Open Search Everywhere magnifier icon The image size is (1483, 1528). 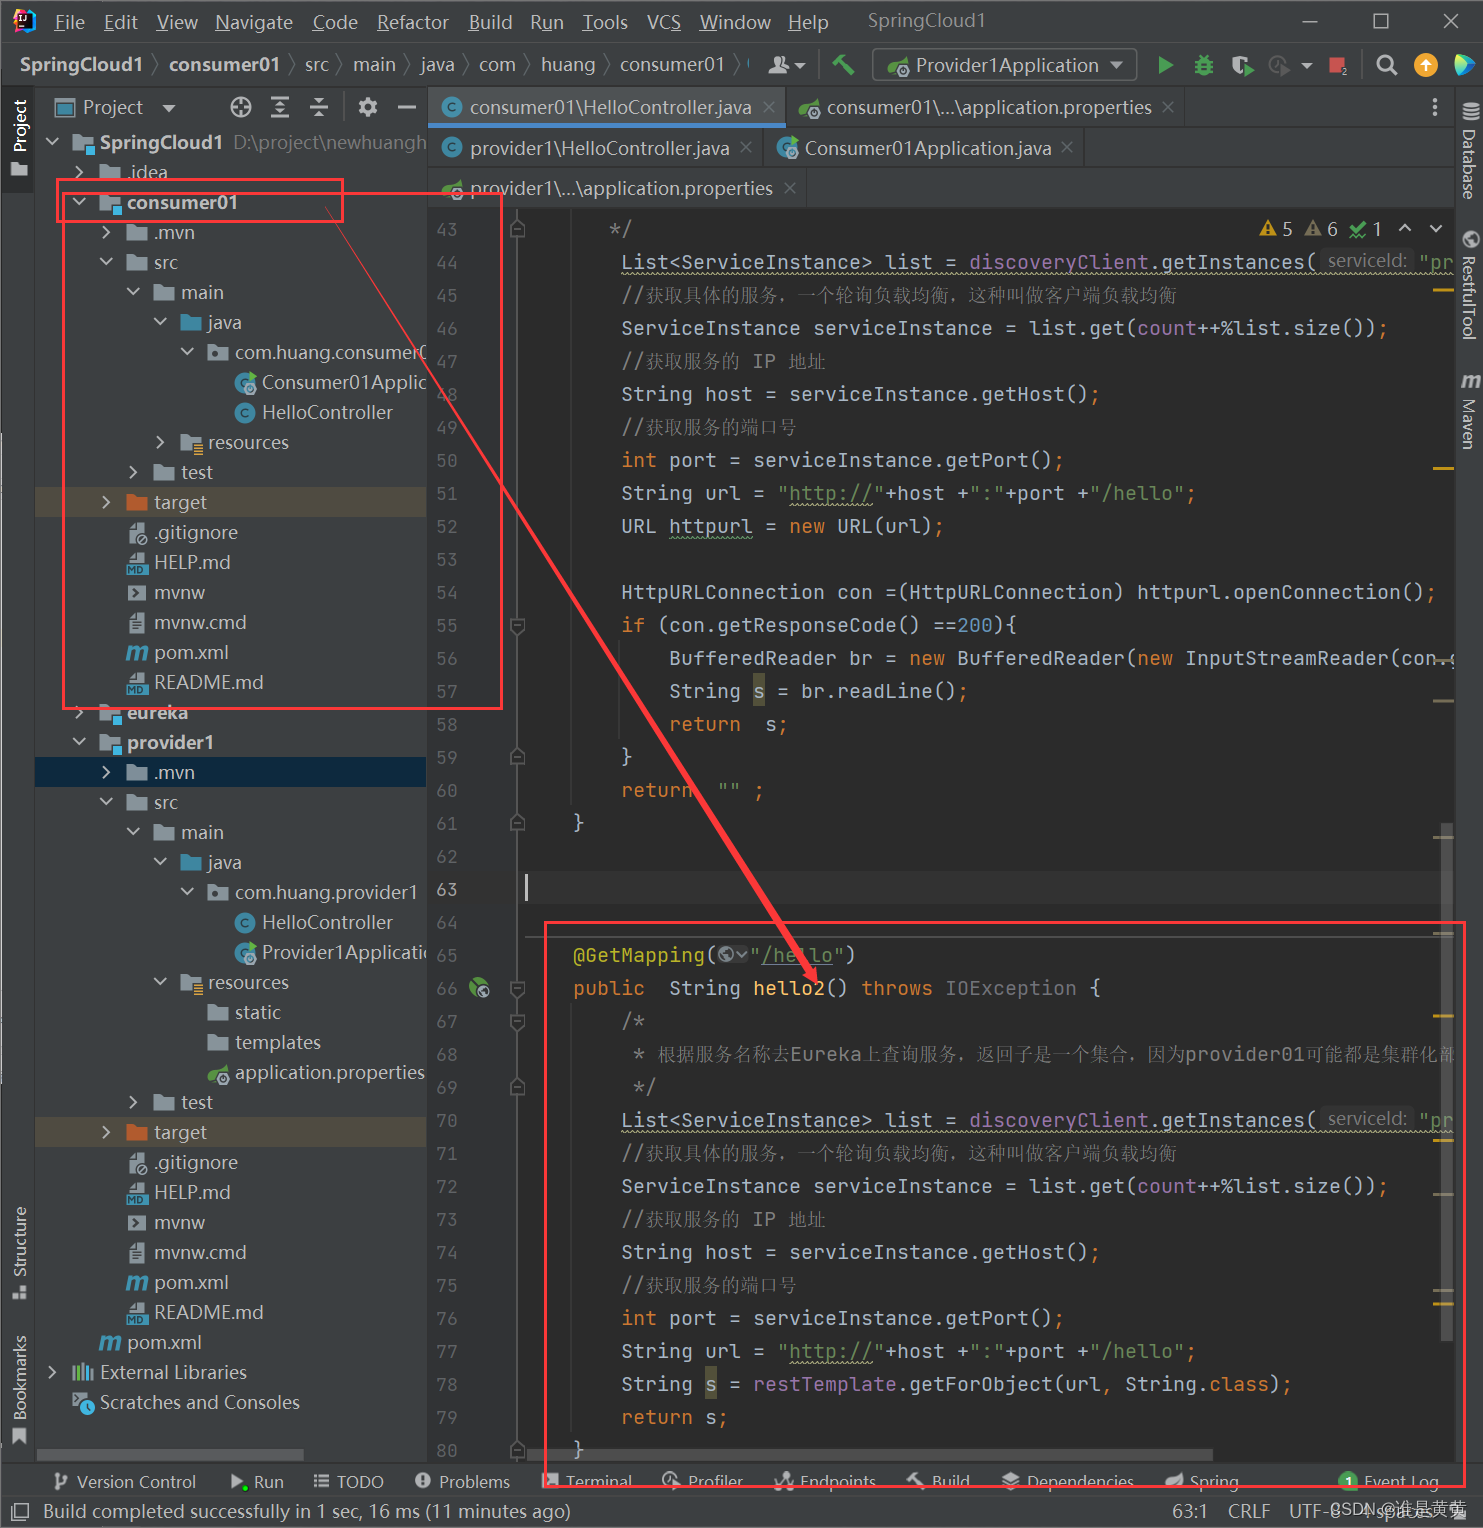click(x=1386, y=65)
